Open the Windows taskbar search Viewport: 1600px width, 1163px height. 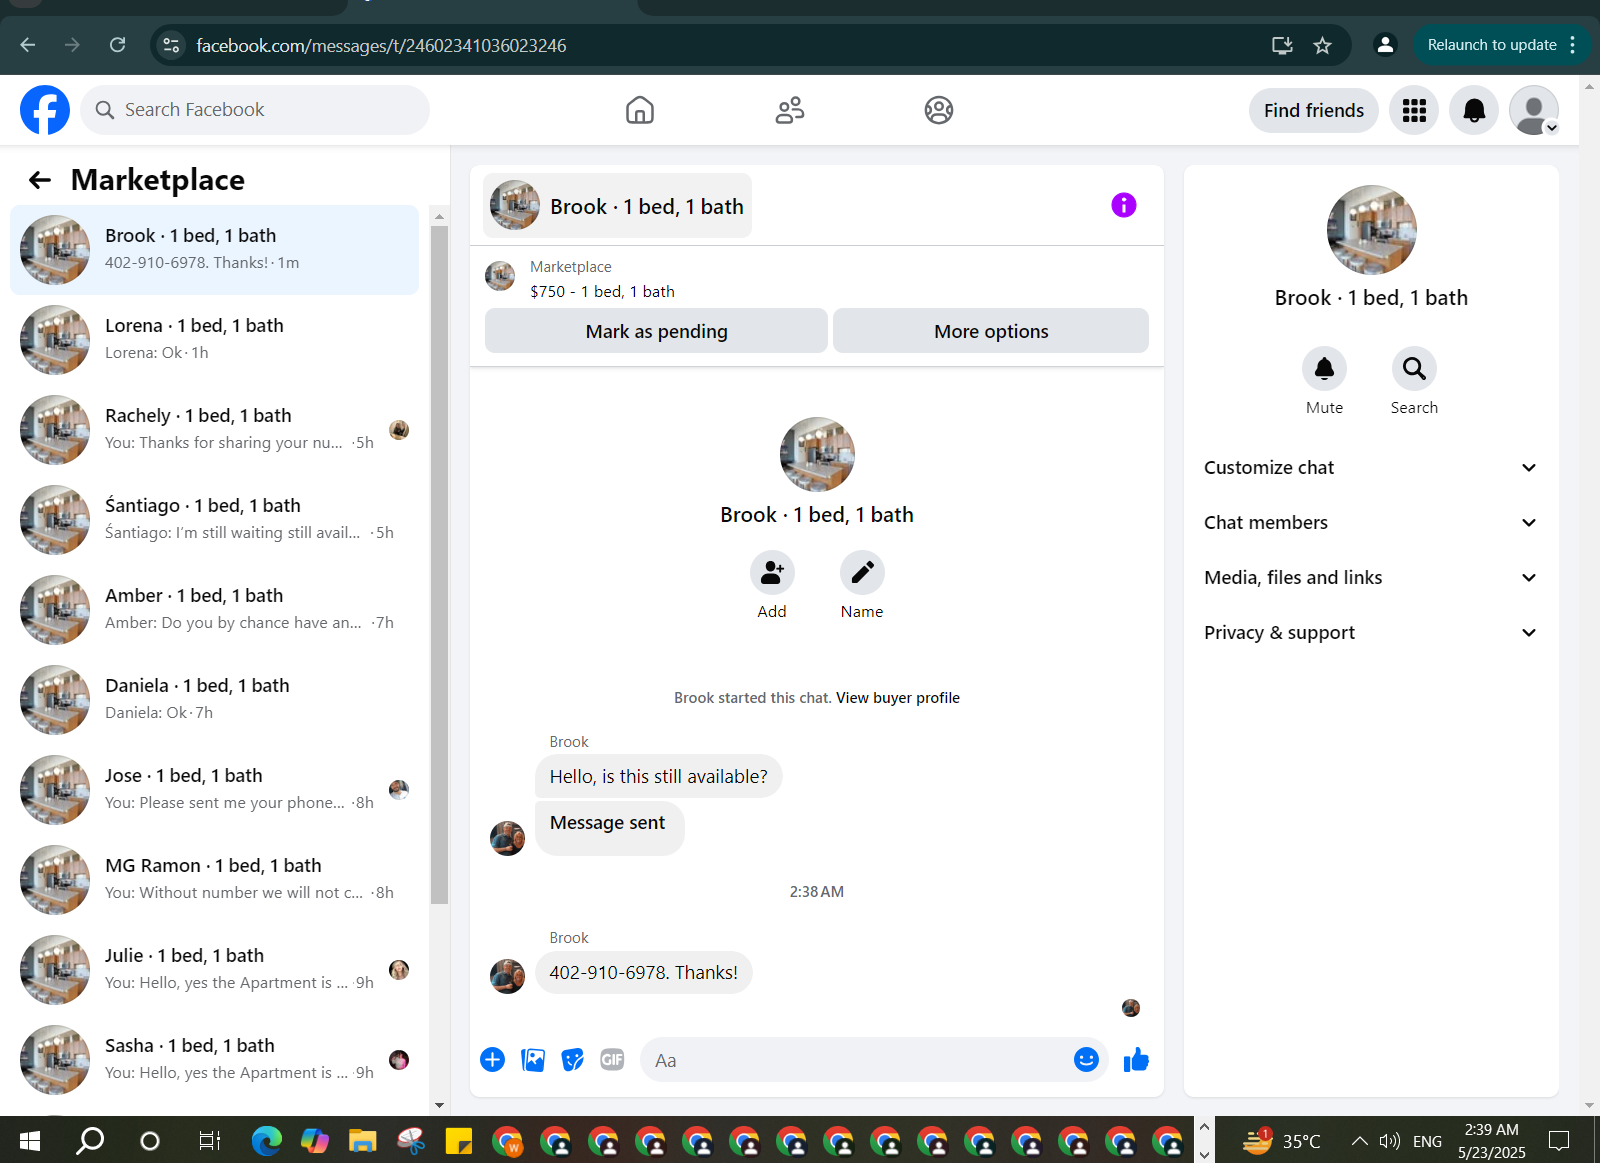90,1140
